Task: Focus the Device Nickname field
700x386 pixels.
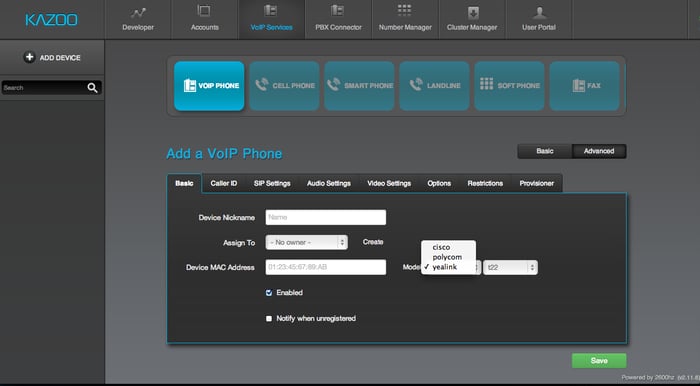Action: coord(325,217)
